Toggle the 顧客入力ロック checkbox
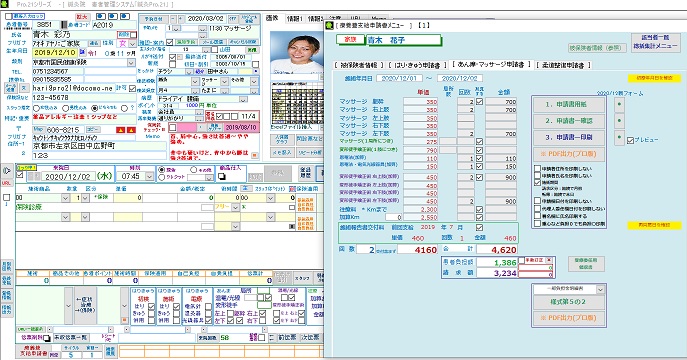 pyautogui.click(x=8, y=17)
